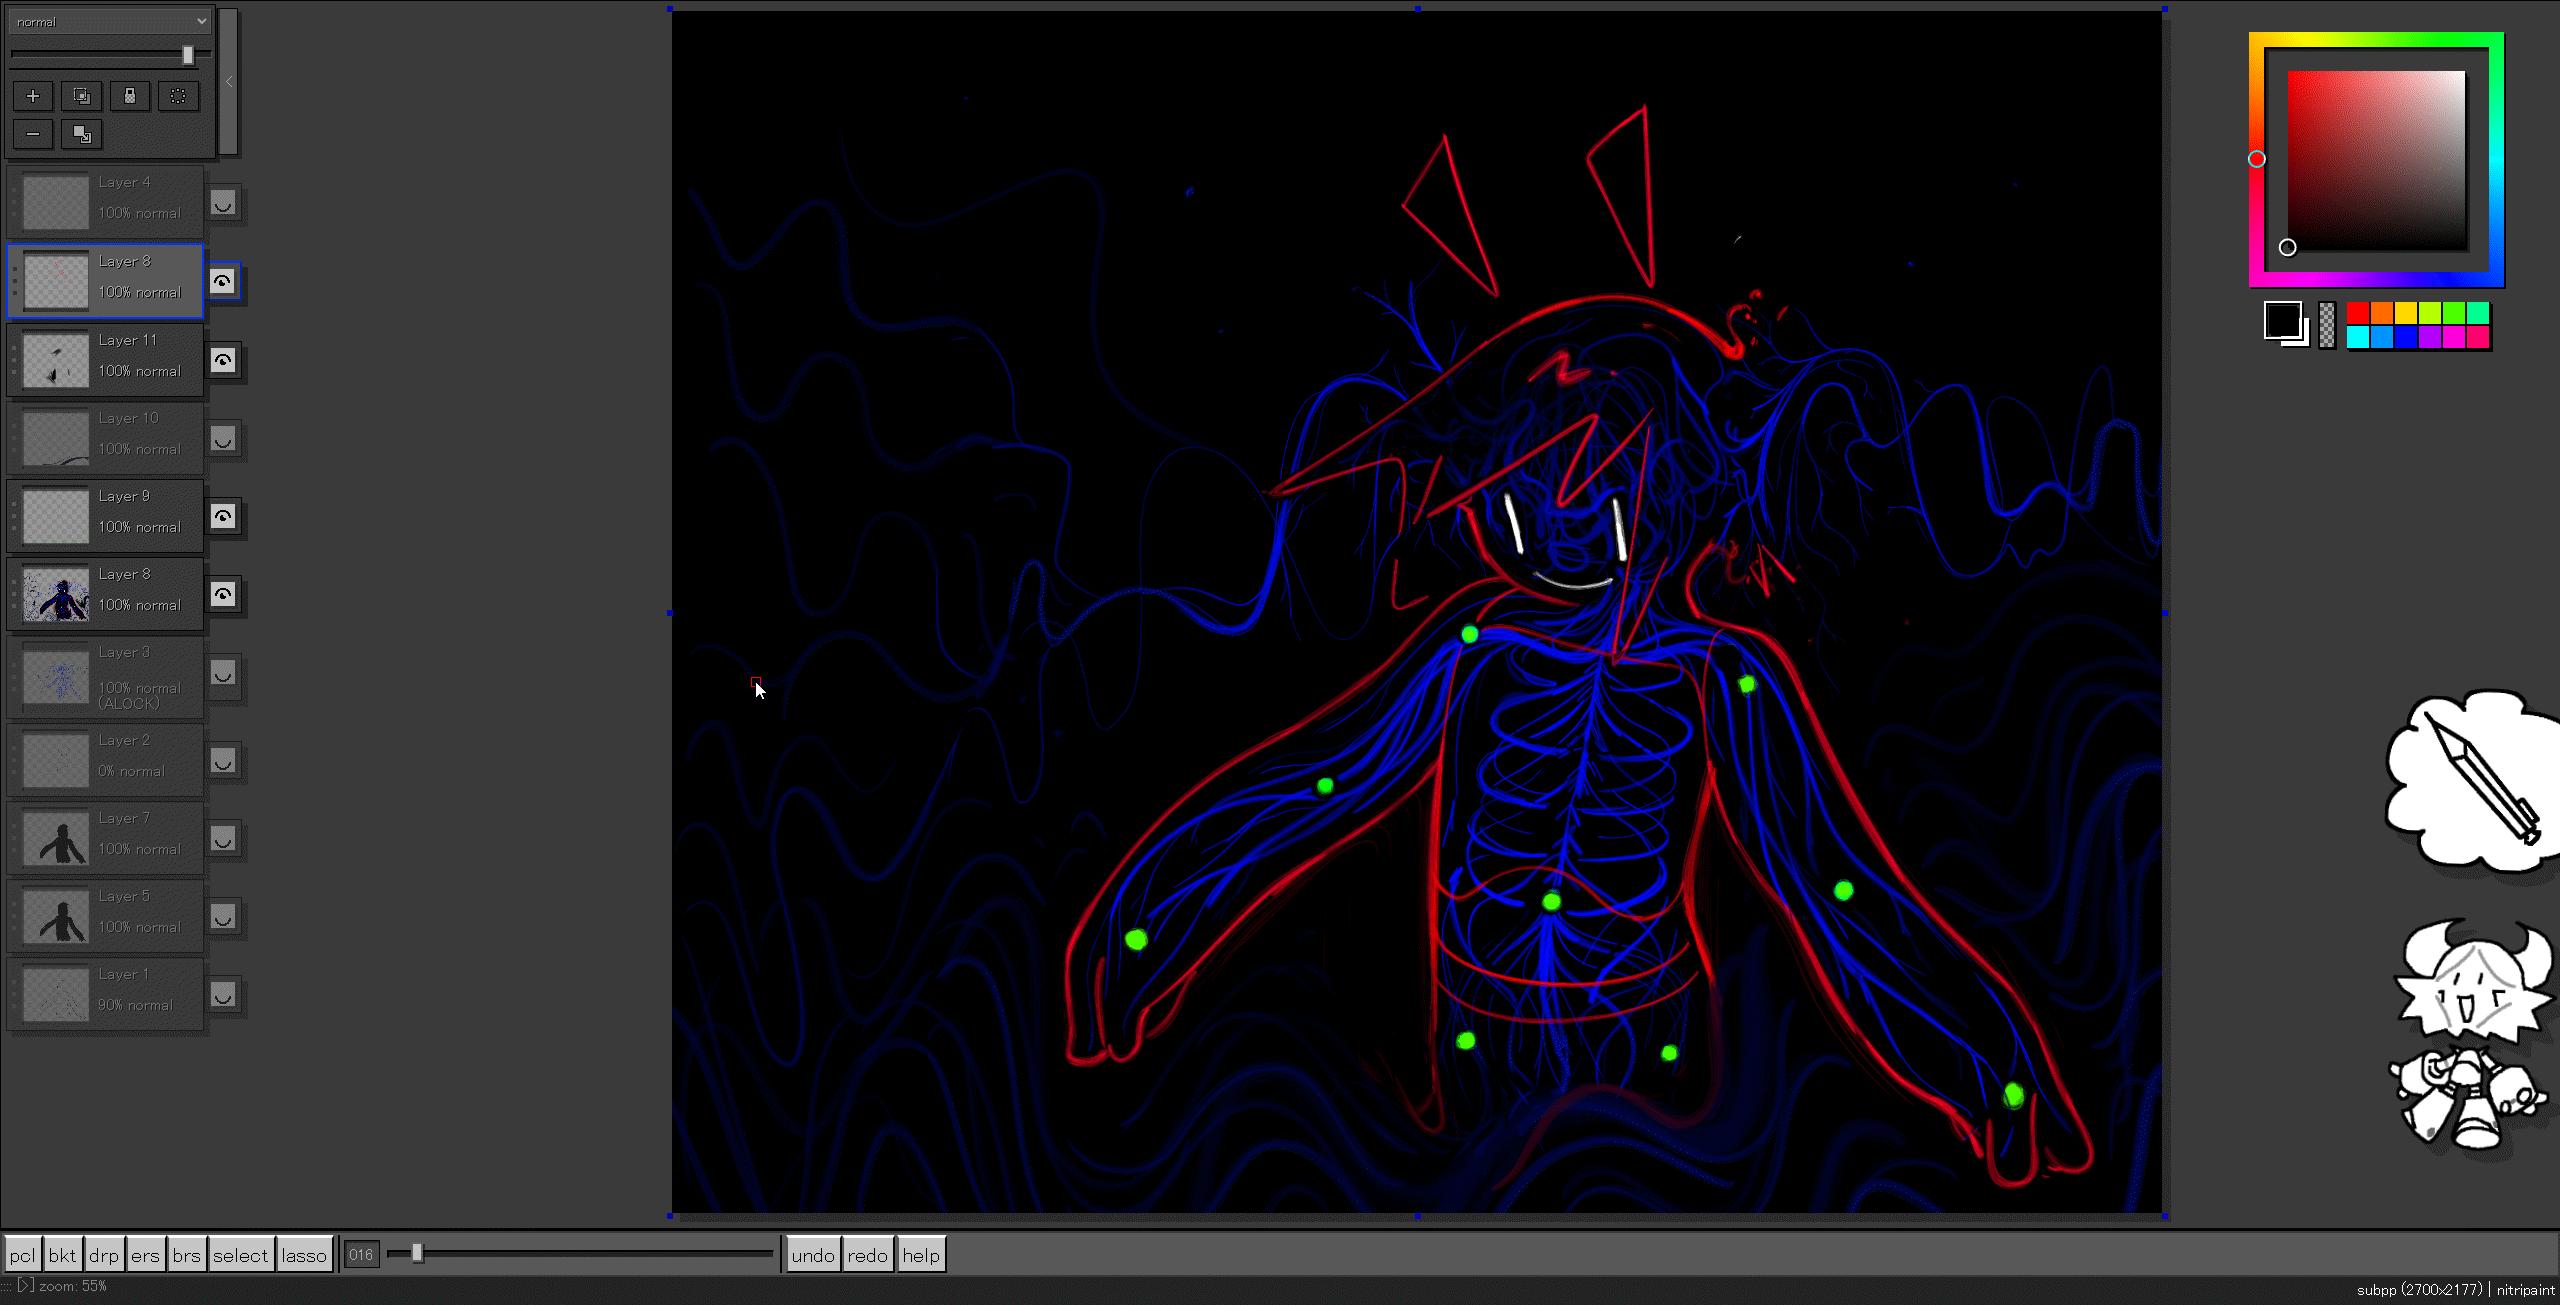Click the status bar arrow beside zoom

25,1286
